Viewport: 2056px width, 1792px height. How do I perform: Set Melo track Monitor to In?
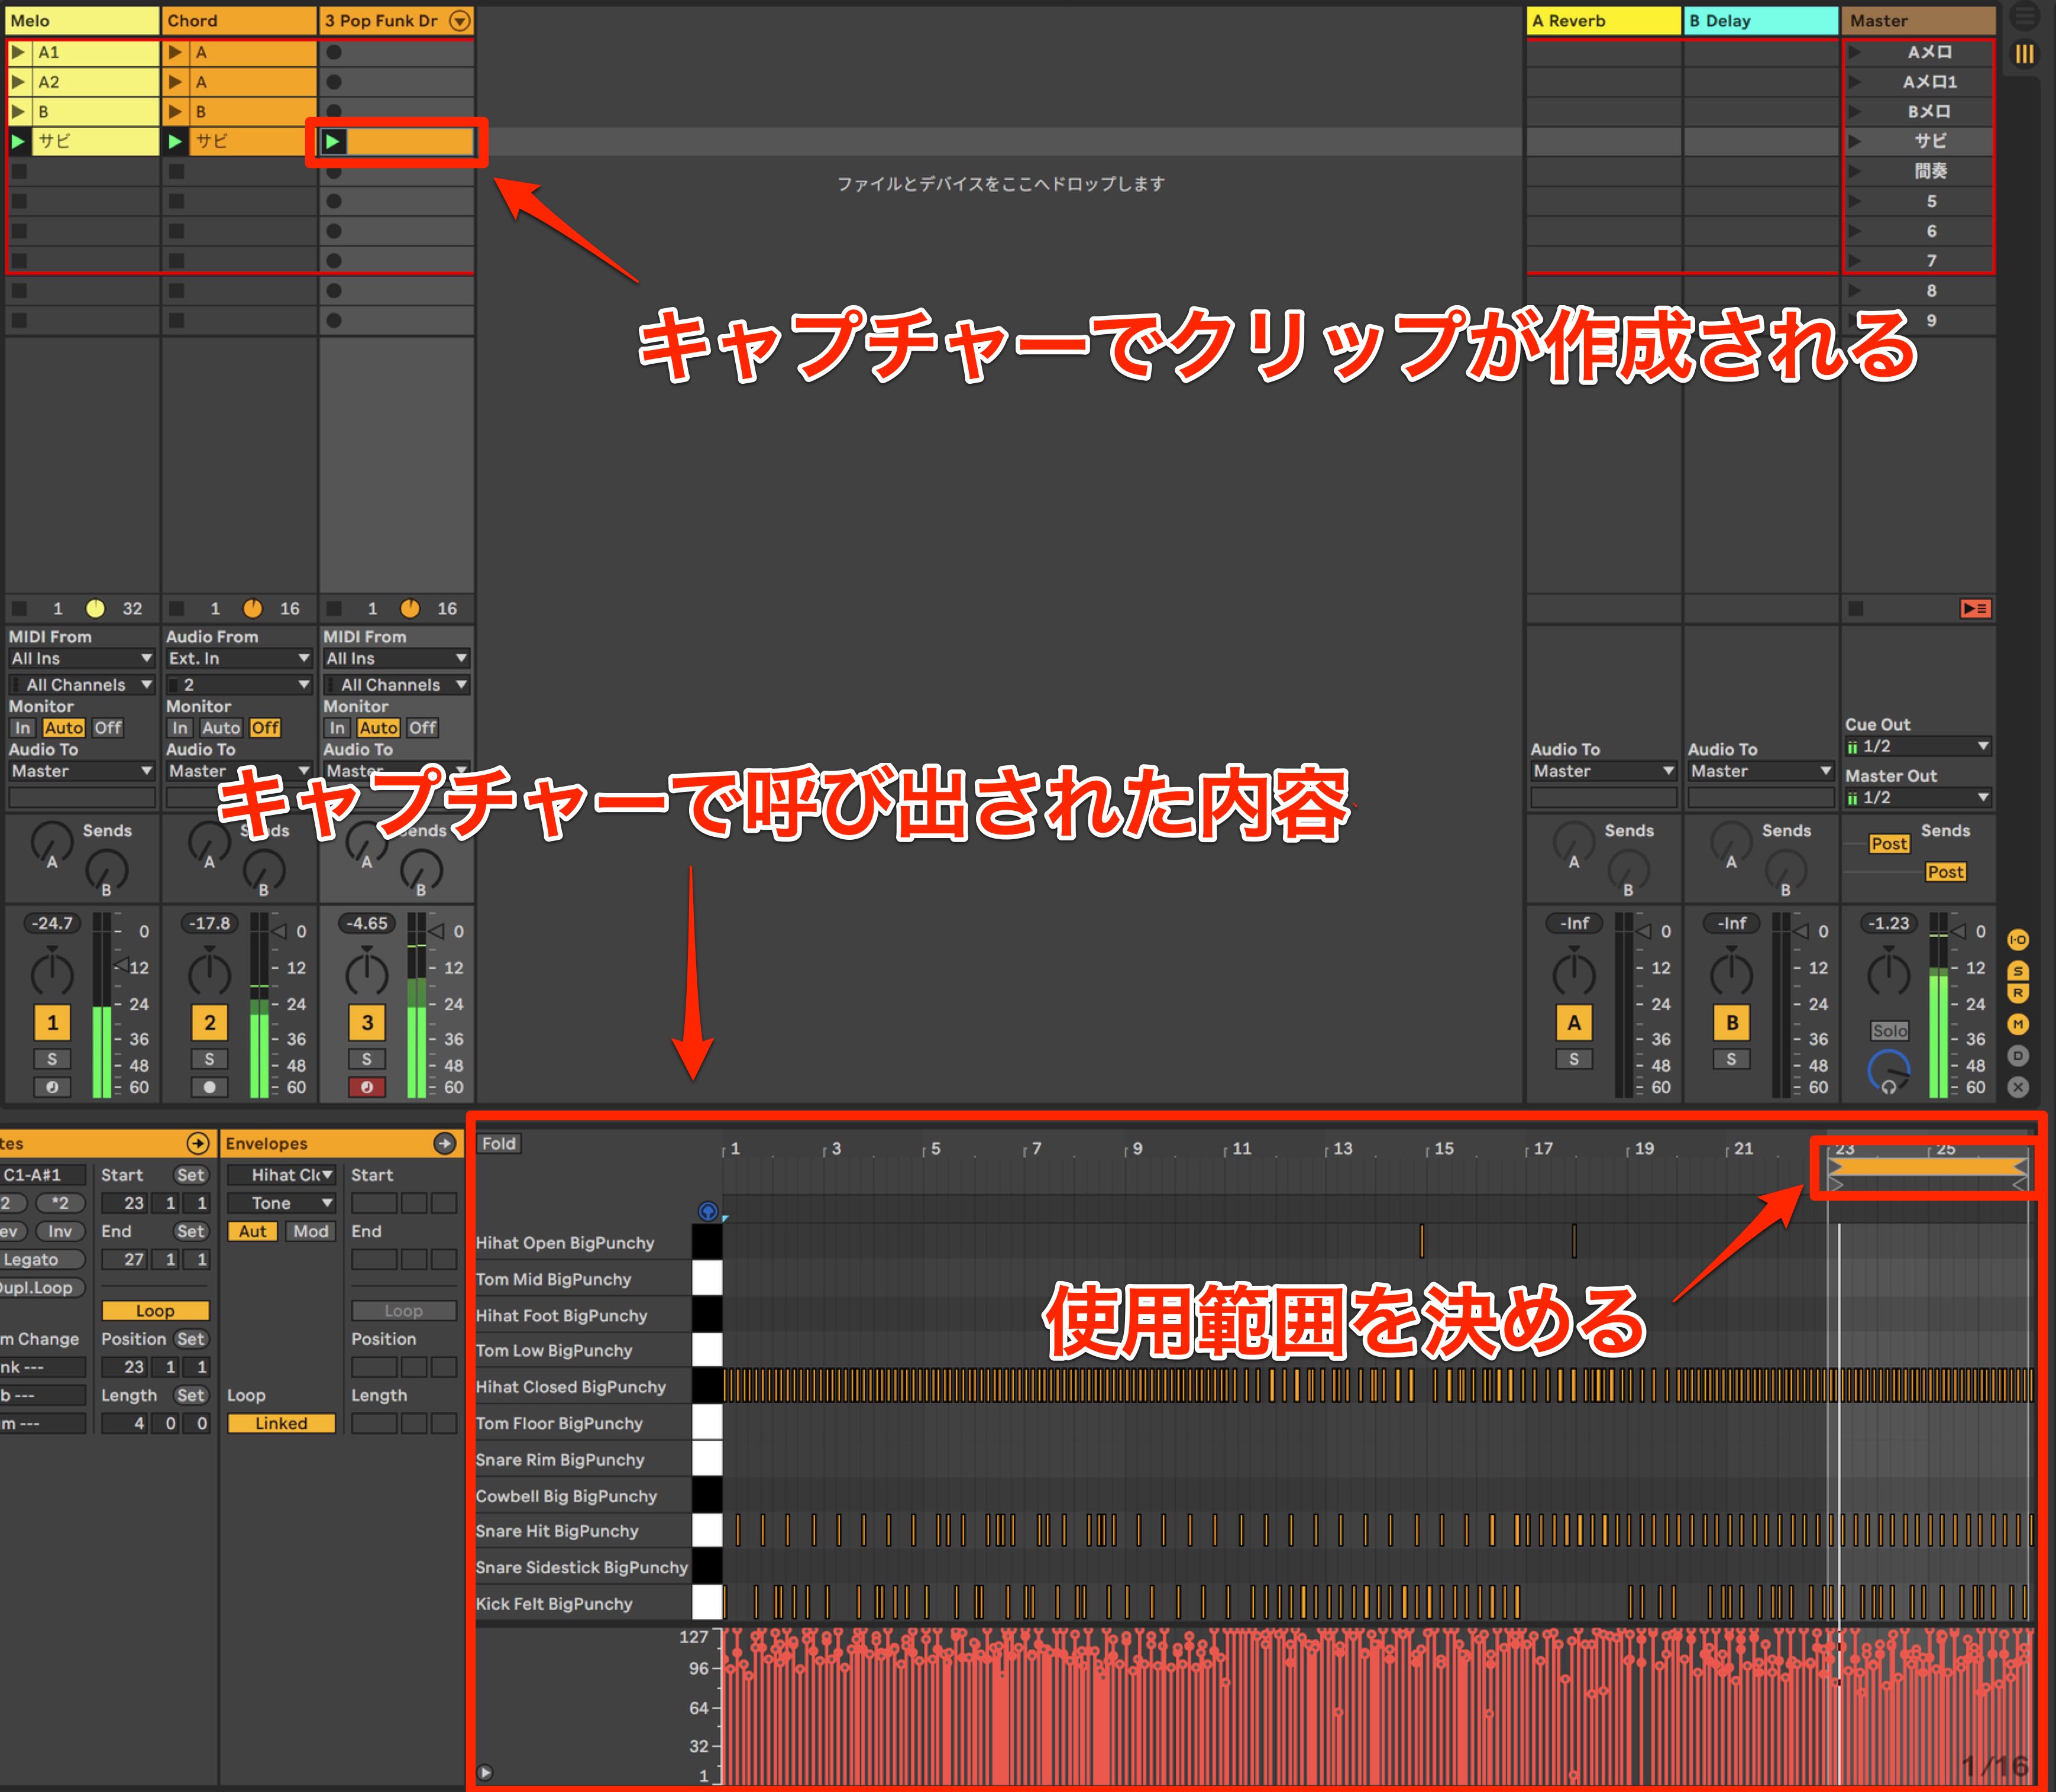coord(22,728)
